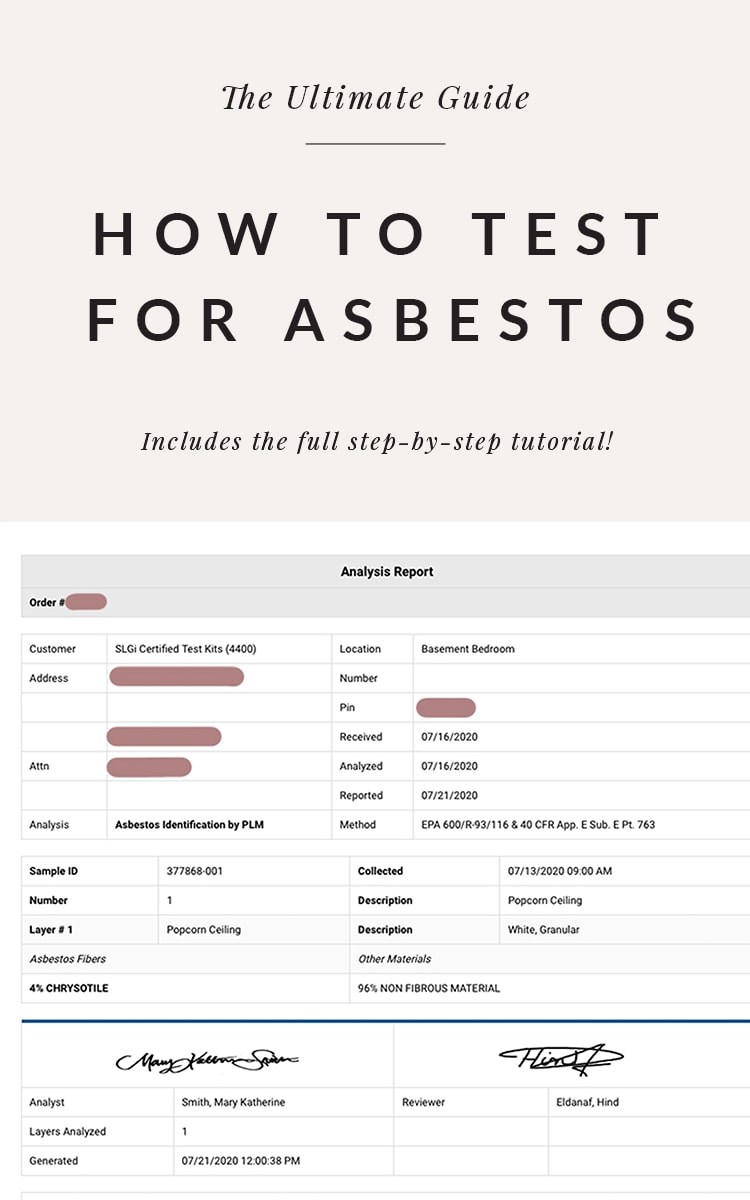Click the 'Analysis Report' header bar
750x1200 pixels.
click(x=386, y=572)
